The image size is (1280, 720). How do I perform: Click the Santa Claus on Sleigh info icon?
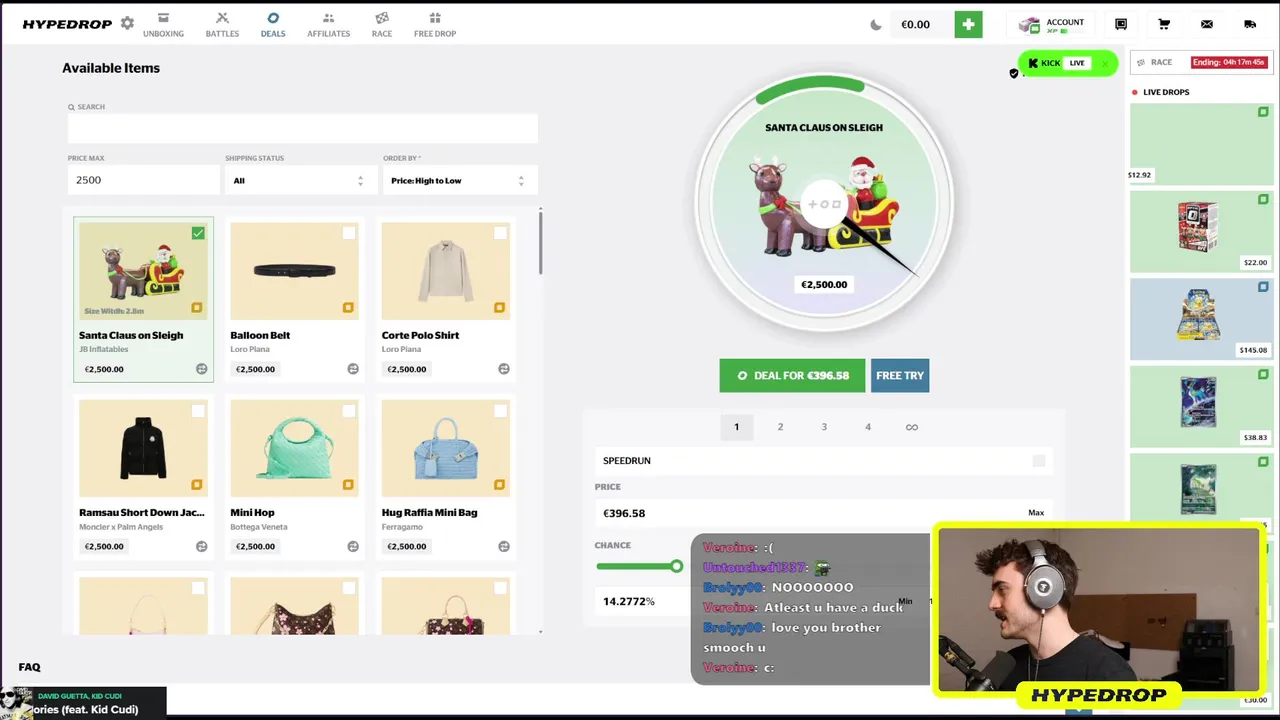tap(201, 369)
